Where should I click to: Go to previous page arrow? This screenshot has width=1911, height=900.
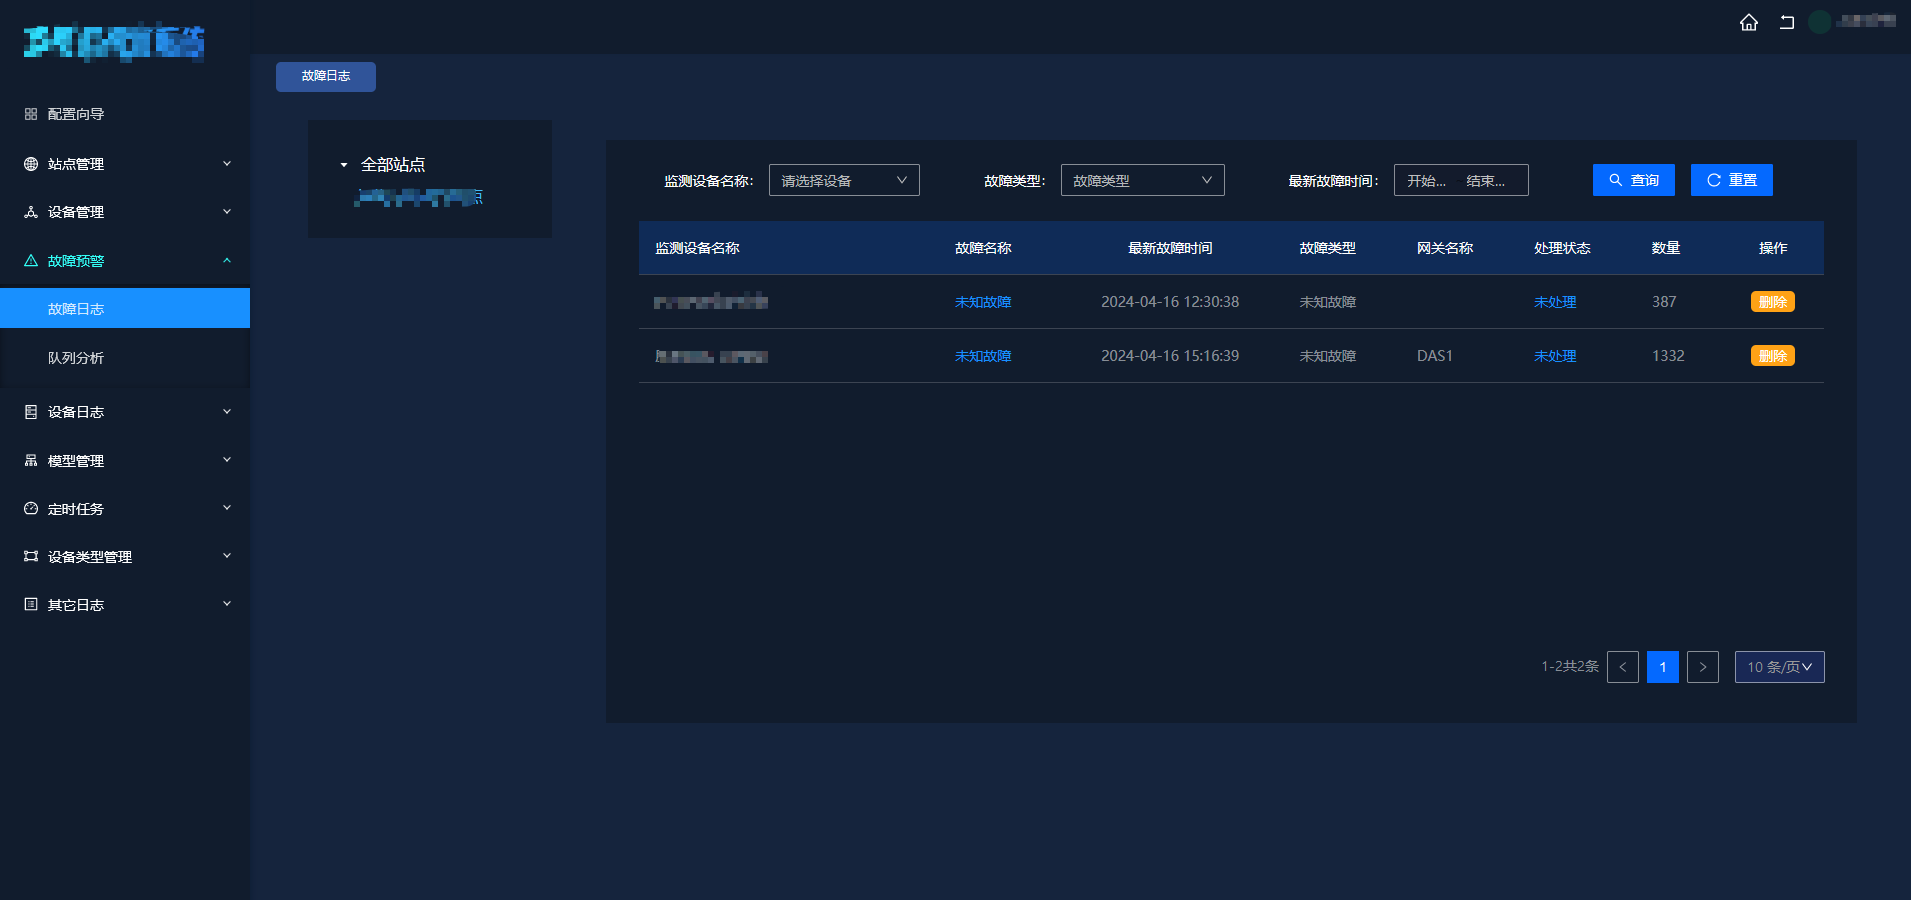[1623, 667]
